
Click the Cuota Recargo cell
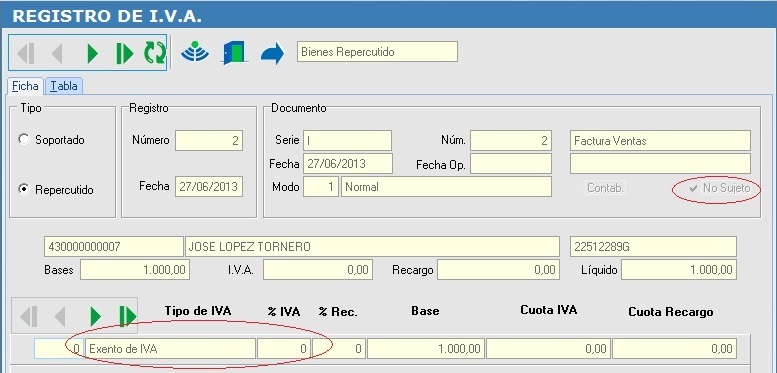(674, 349)
